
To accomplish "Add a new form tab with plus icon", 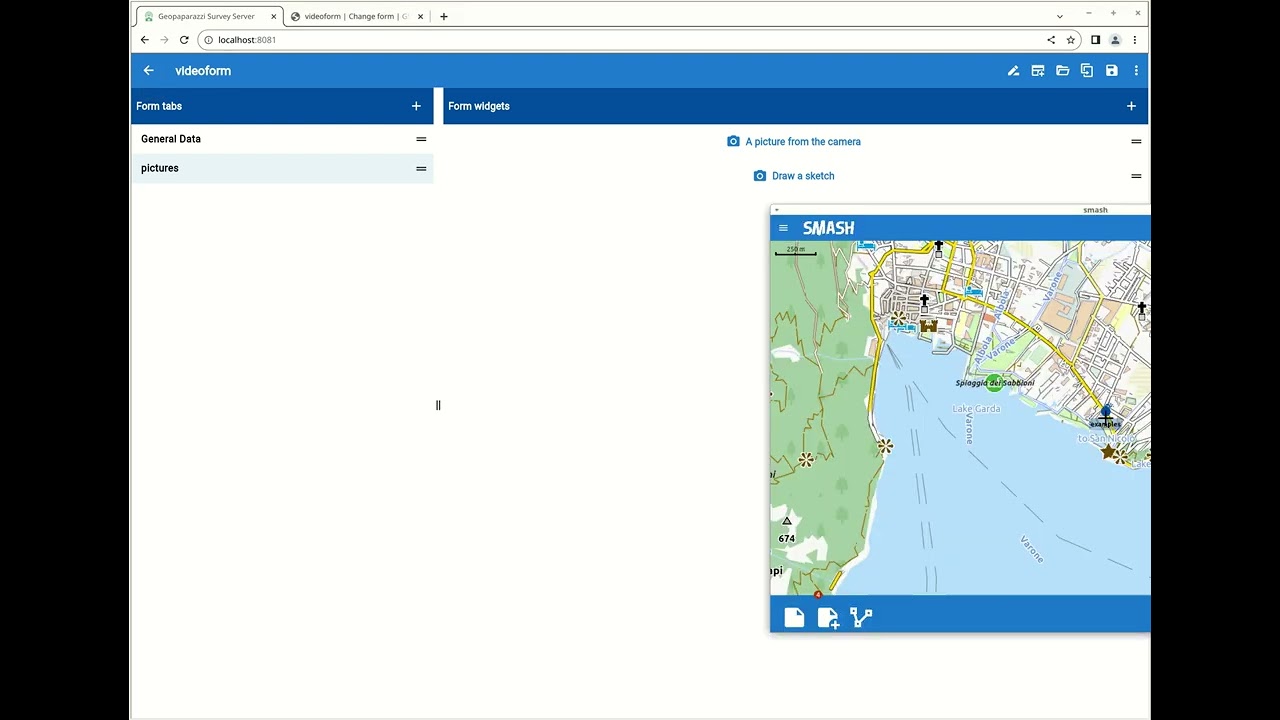I will [x=416, y=106].
